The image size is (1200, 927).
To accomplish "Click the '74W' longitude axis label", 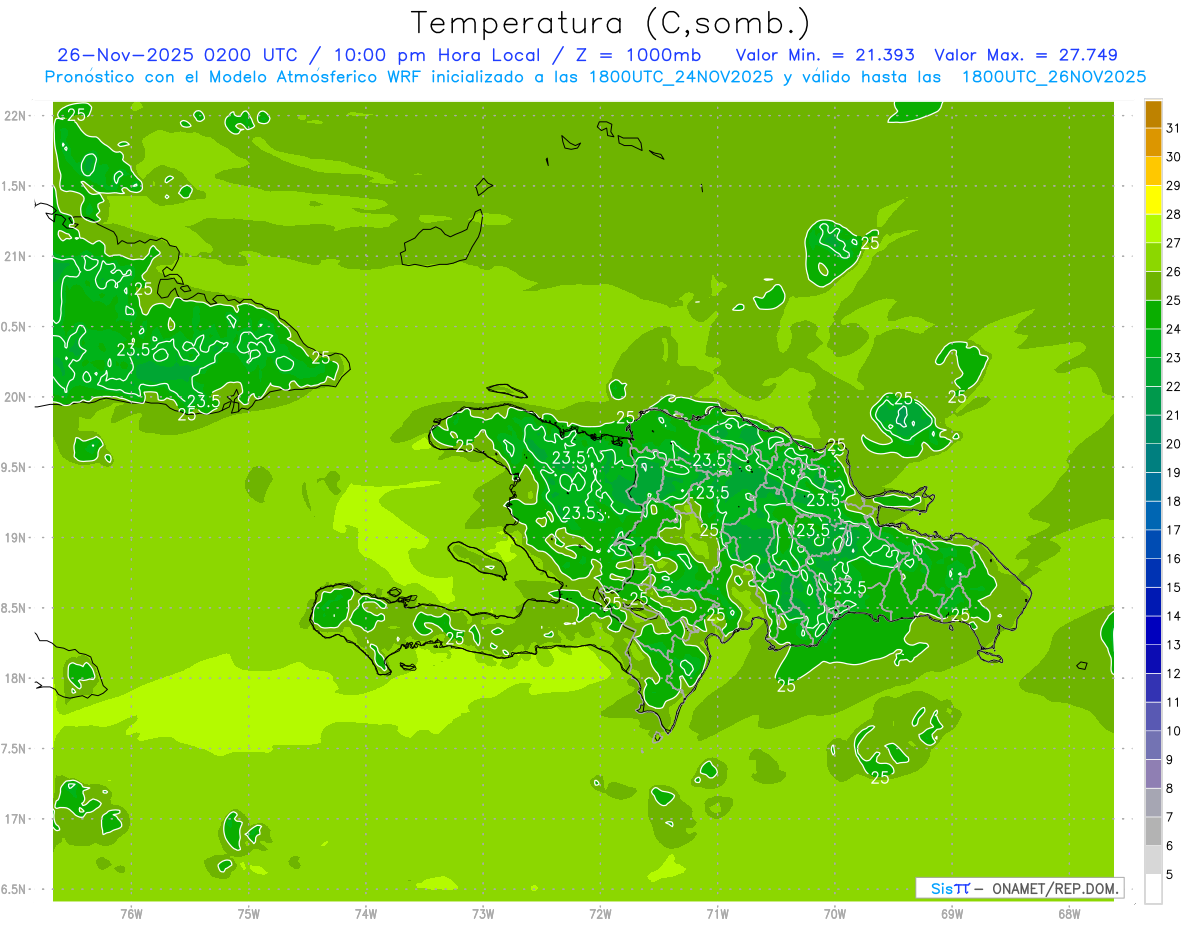I will 365,913.
